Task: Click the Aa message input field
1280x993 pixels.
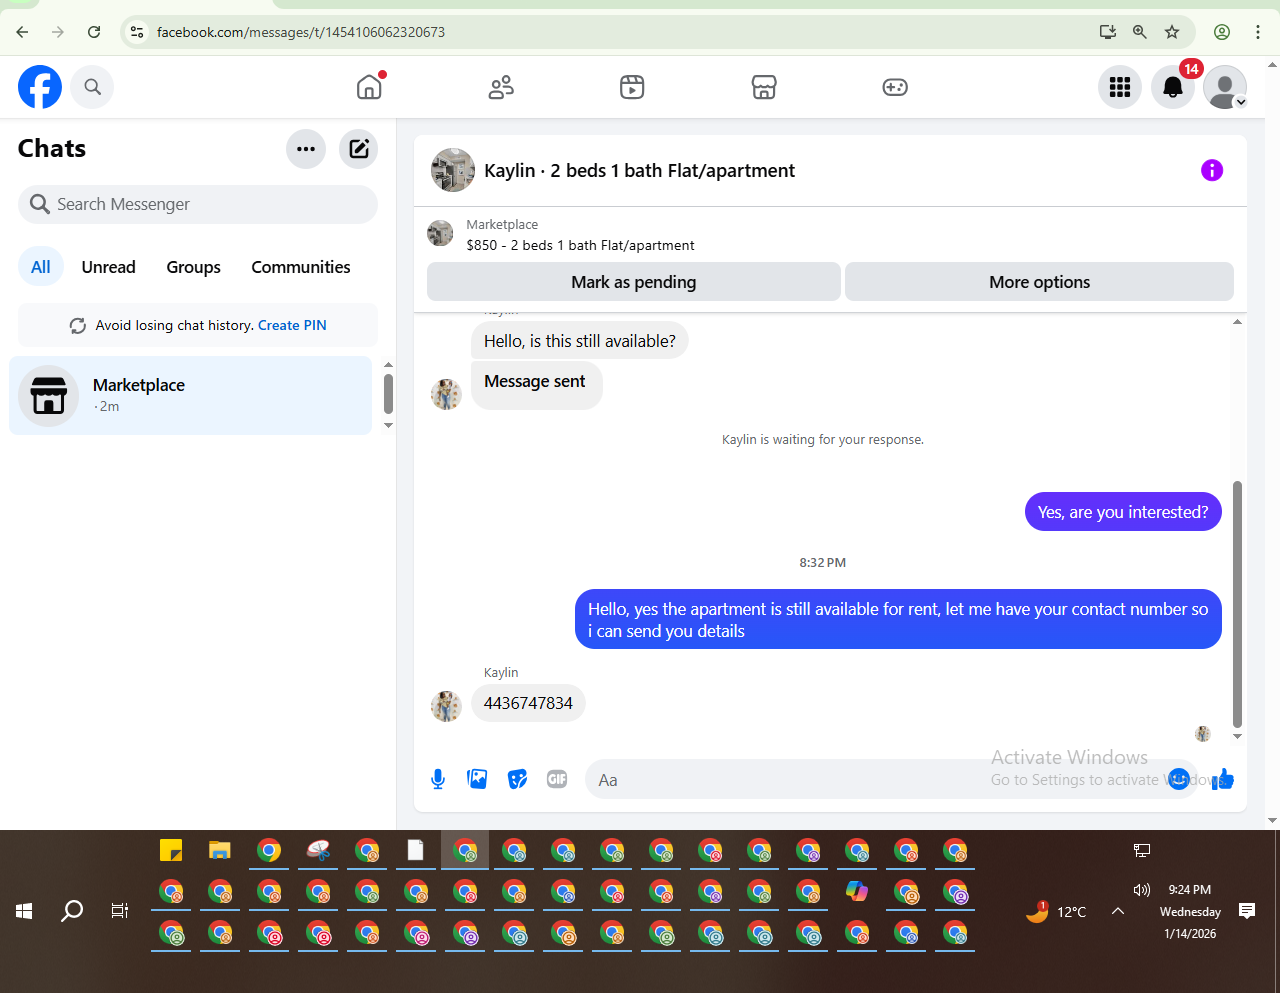Action: 875,779
